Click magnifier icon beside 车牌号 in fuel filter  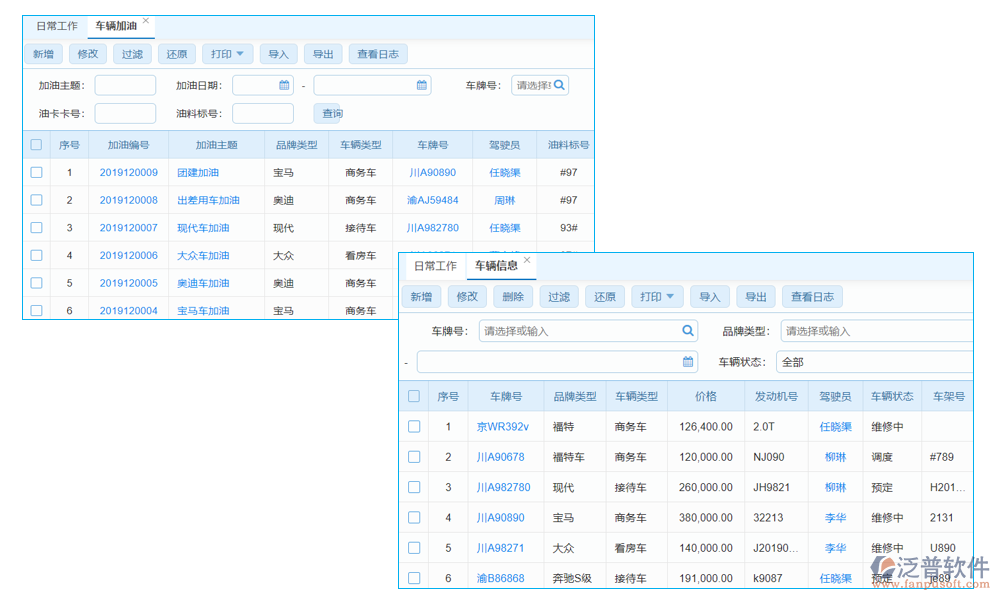pos(561,85)
